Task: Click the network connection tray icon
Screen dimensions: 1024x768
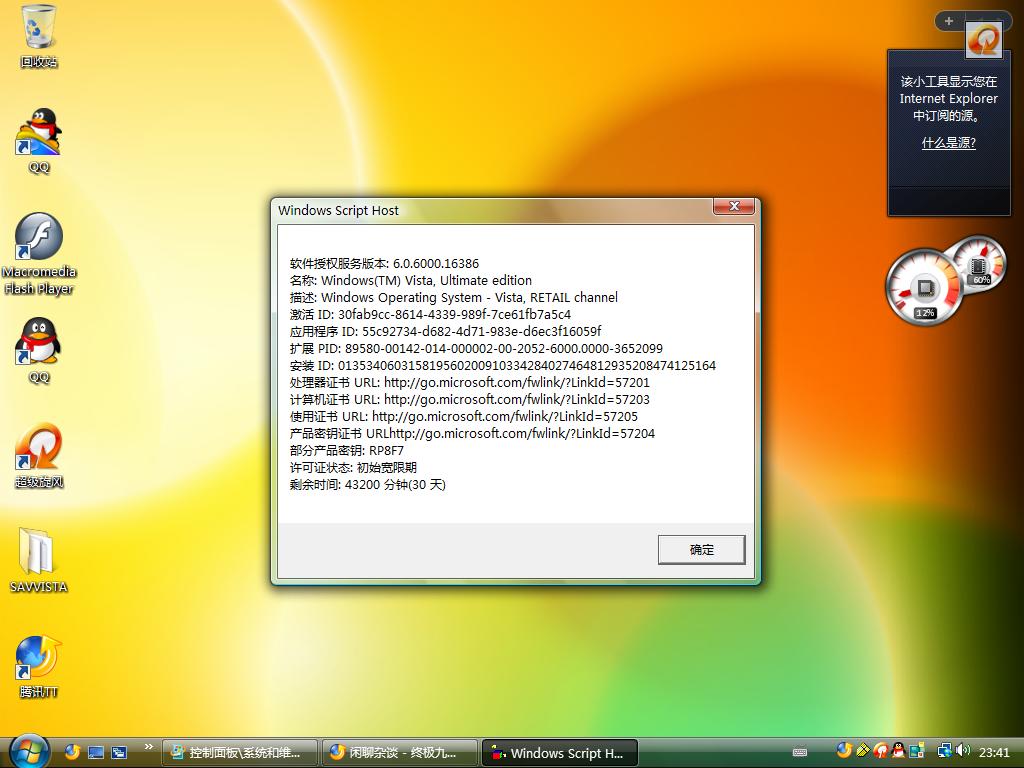Action: coord(944,751)
